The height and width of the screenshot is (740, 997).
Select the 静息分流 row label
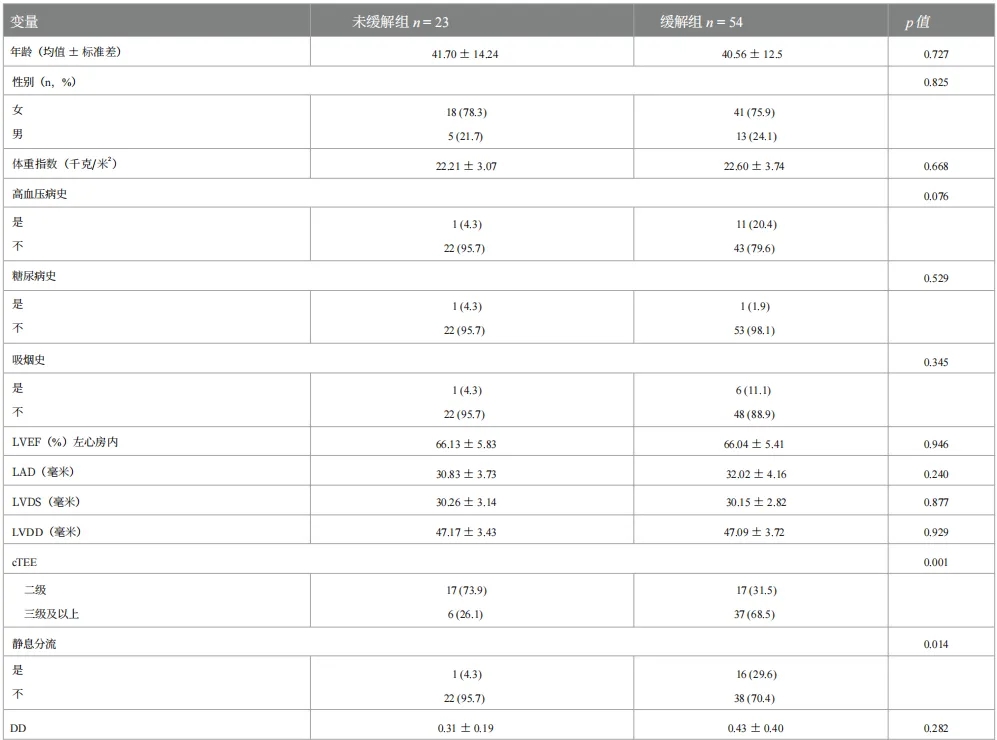pyautogui.click(x=34, y=645)
